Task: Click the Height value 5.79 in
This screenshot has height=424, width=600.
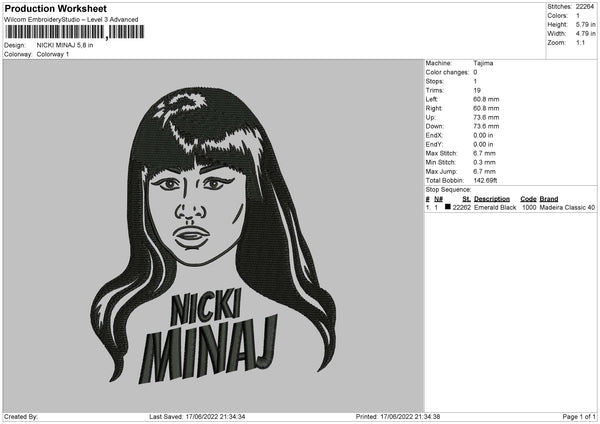Action: point(585,24)
